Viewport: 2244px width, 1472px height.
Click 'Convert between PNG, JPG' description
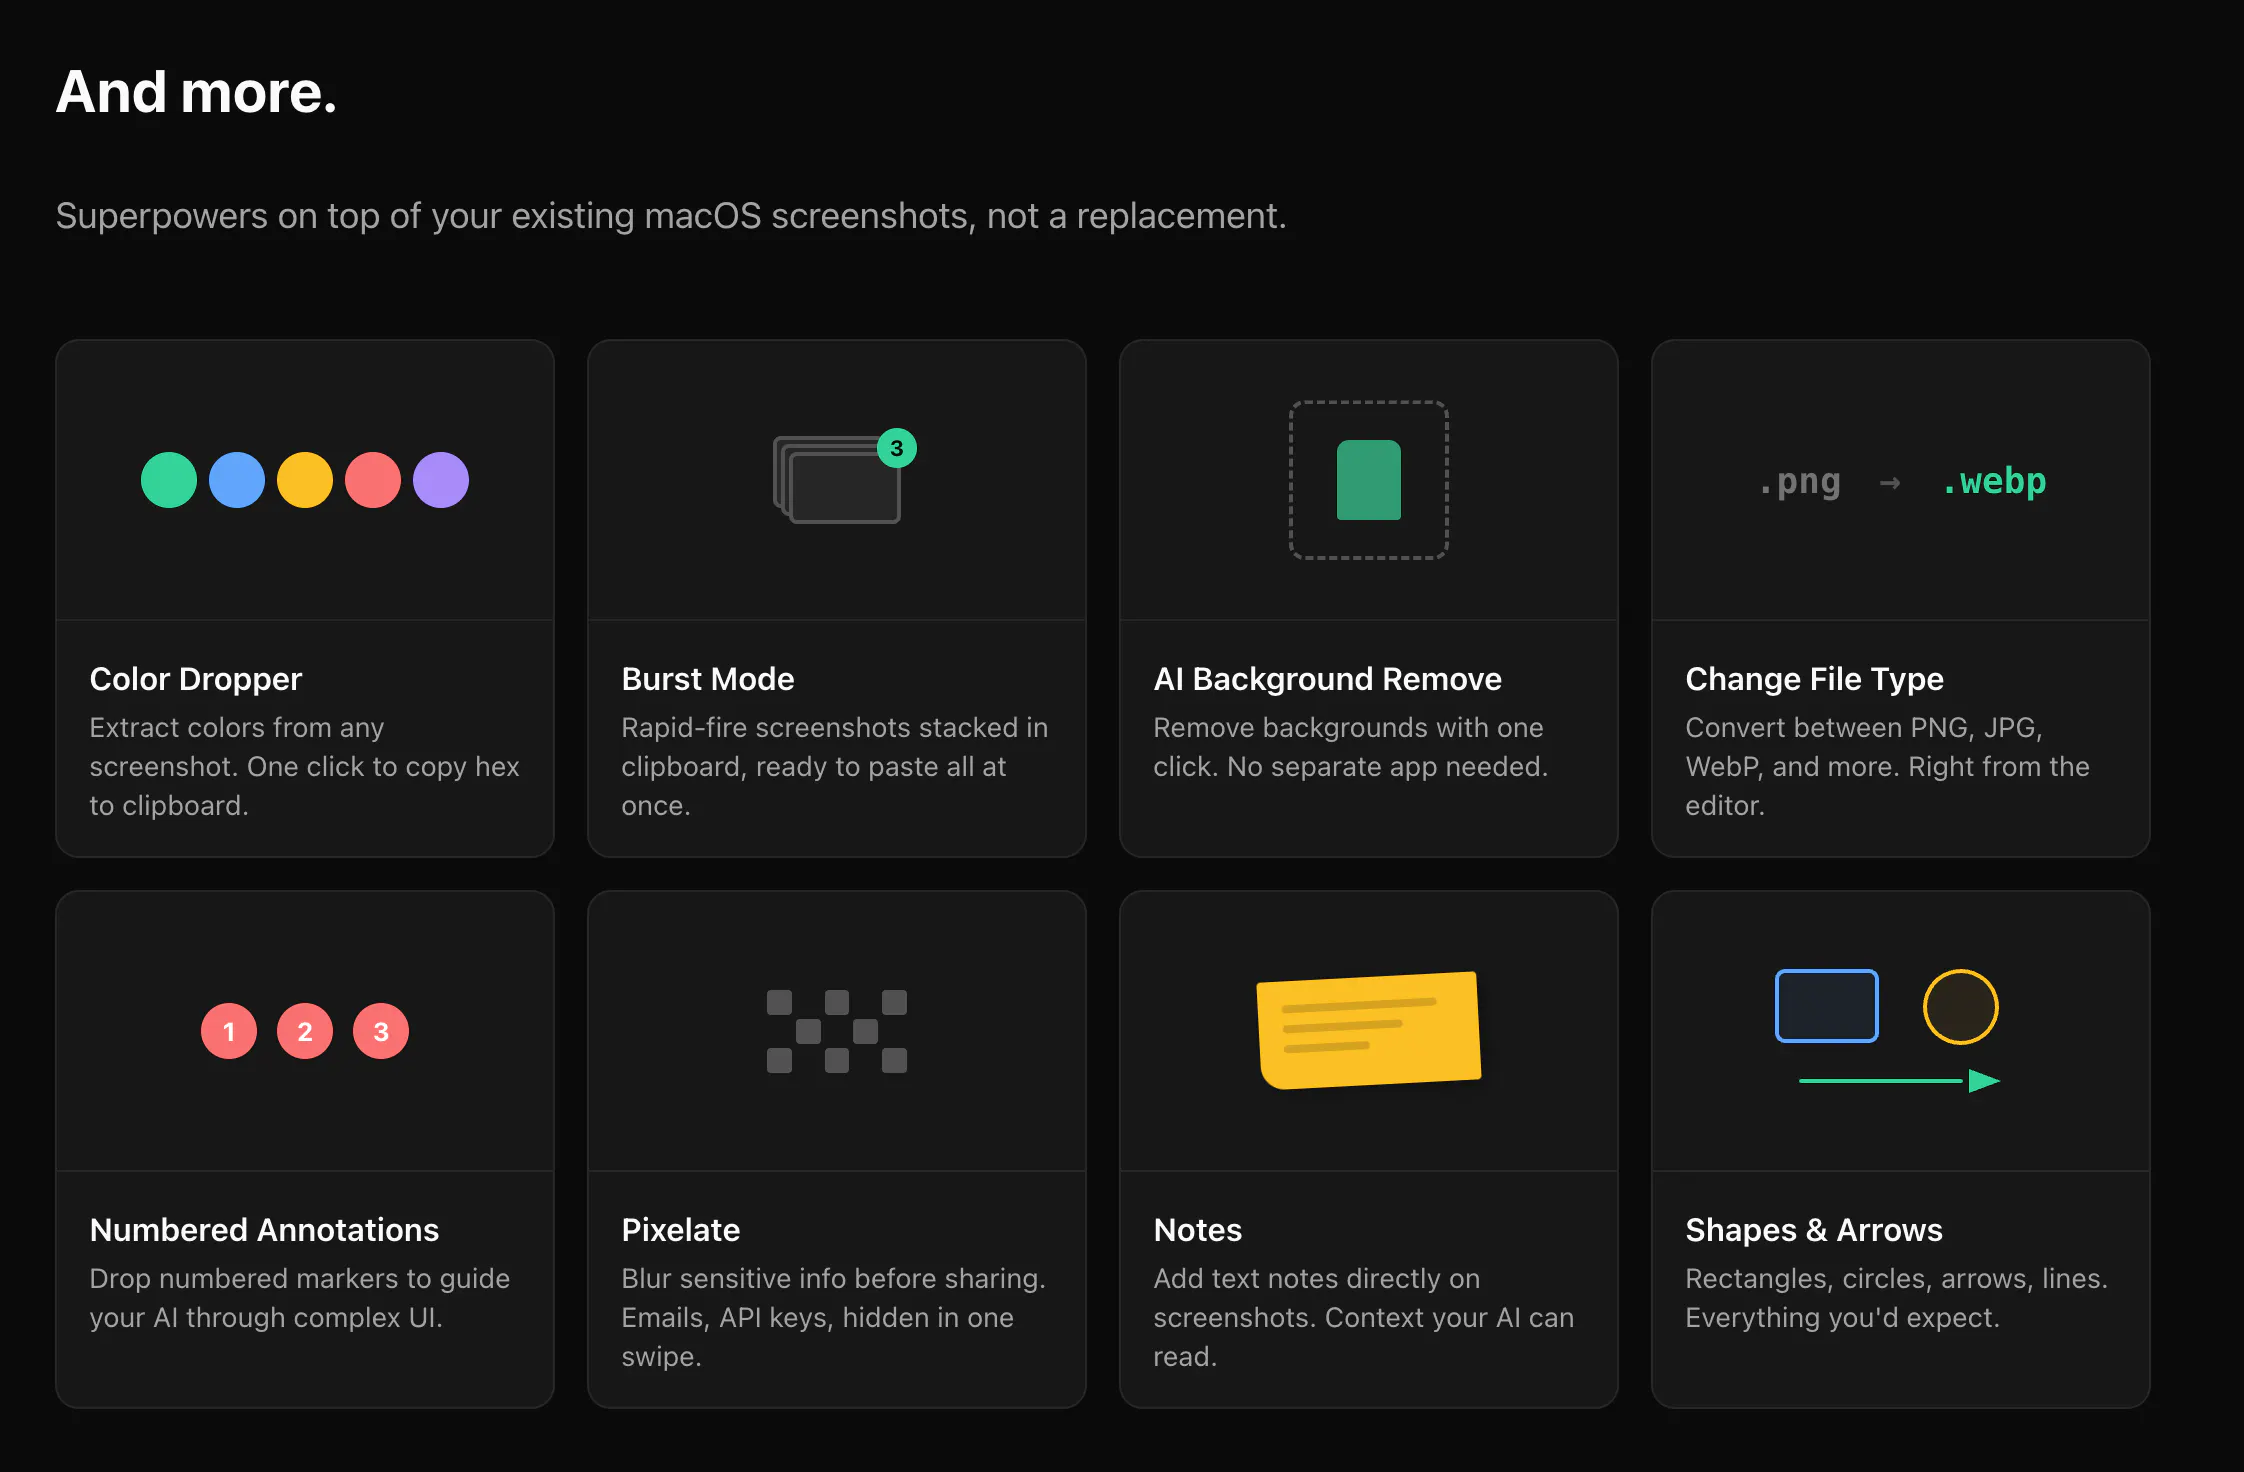coord(1888,766)
